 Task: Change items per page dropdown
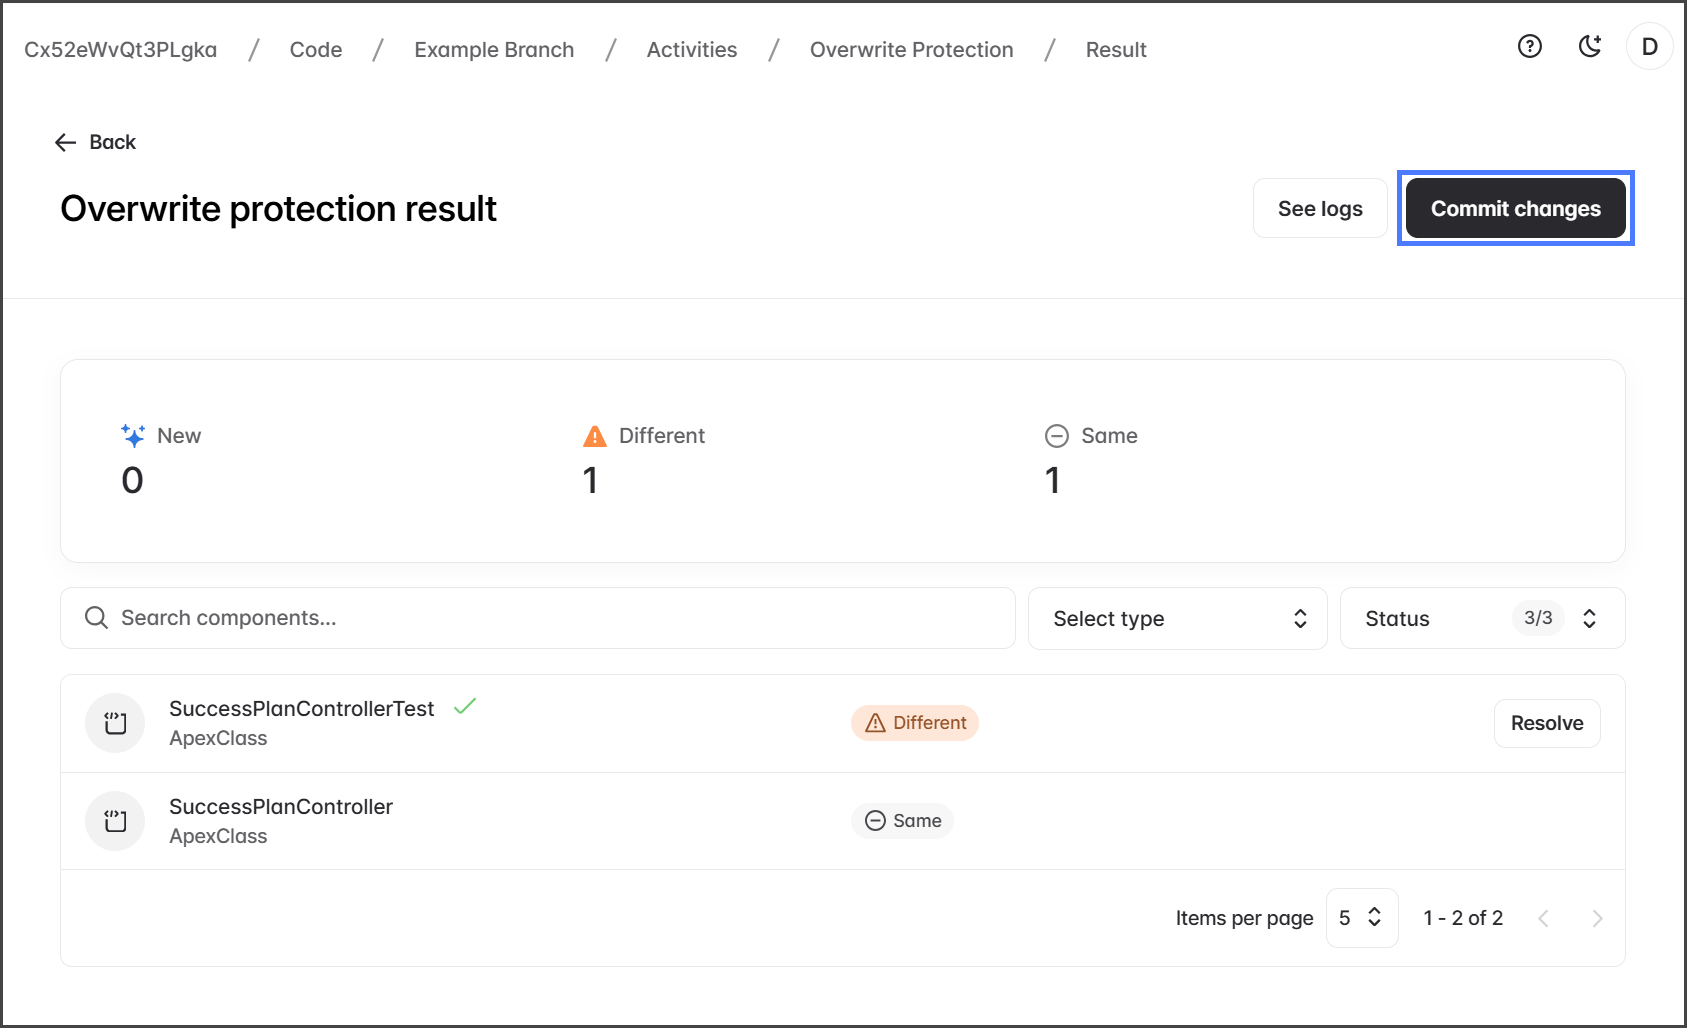point(1361,918)
